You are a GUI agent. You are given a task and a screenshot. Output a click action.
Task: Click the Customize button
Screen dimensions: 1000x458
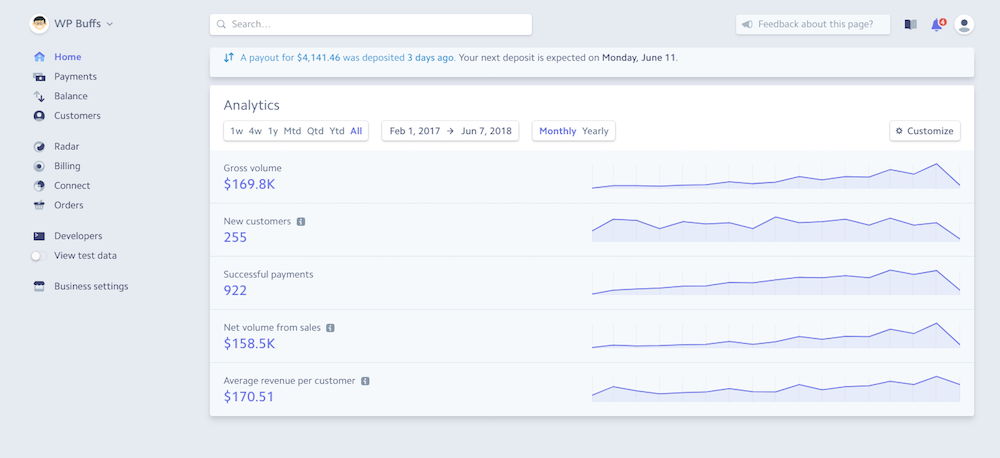[925, 131]
